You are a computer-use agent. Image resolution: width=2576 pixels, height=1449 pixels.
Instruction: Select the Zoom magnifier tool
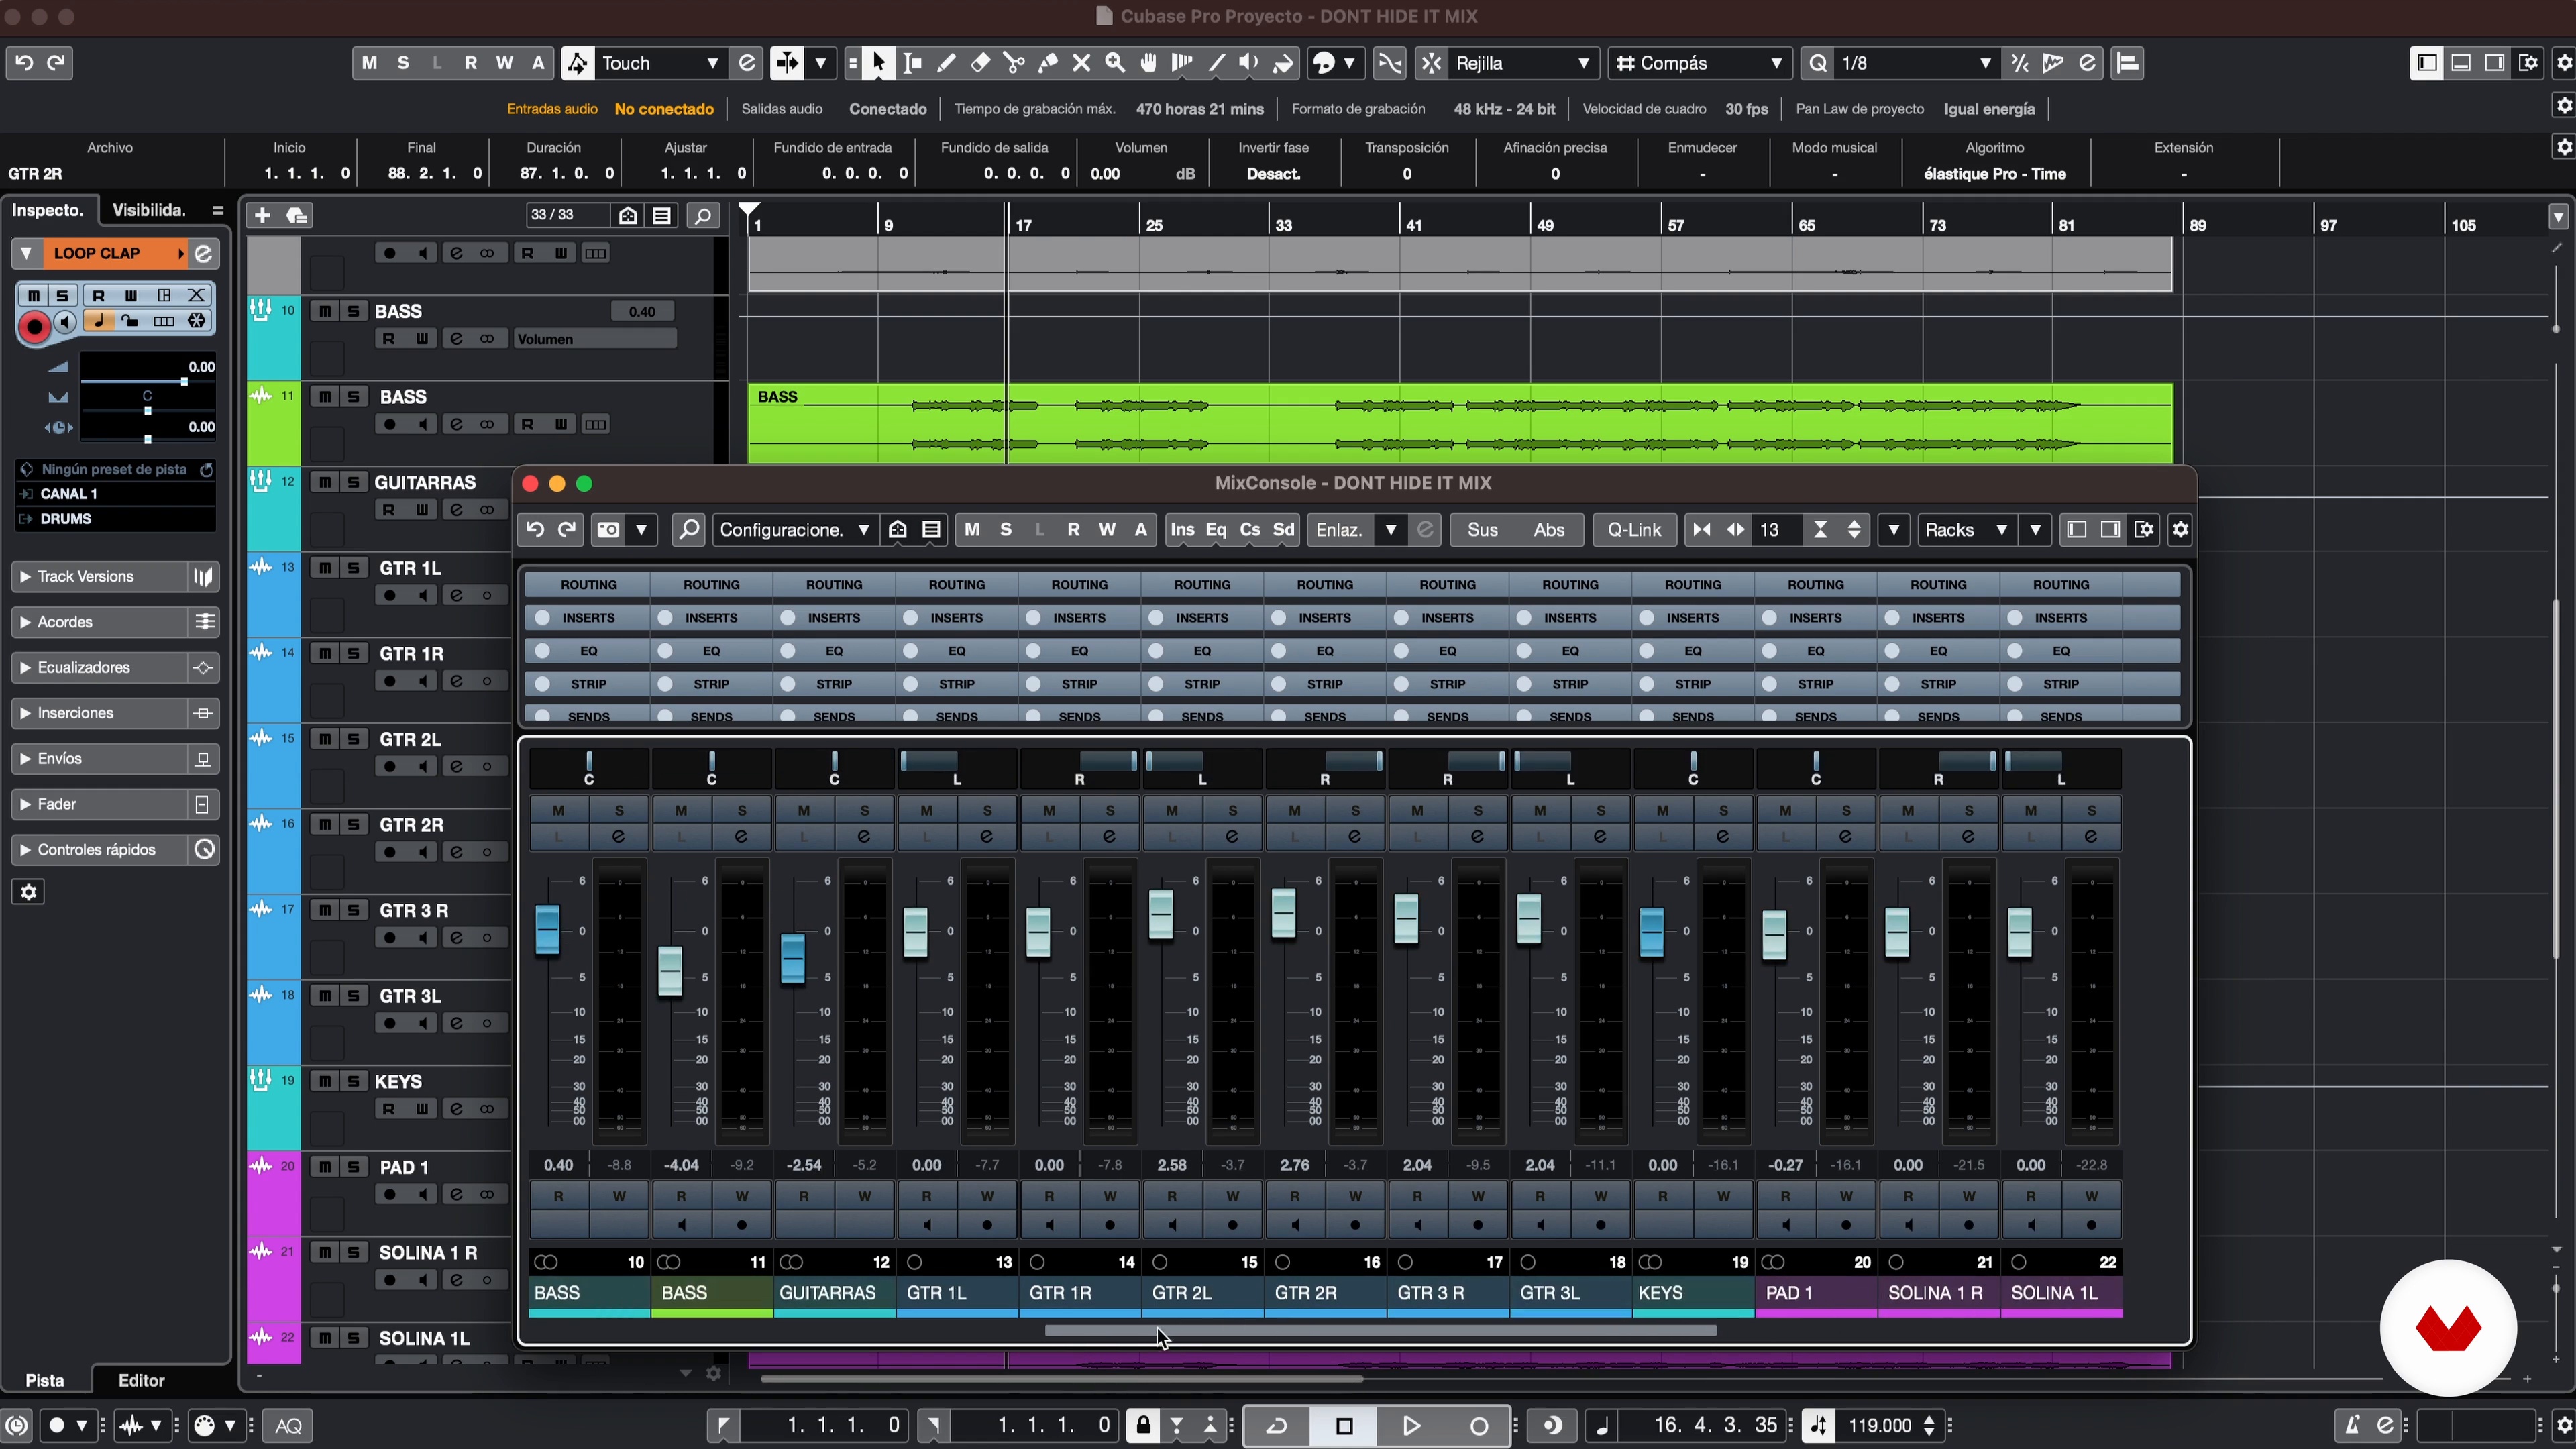(x=1115, y=63)
